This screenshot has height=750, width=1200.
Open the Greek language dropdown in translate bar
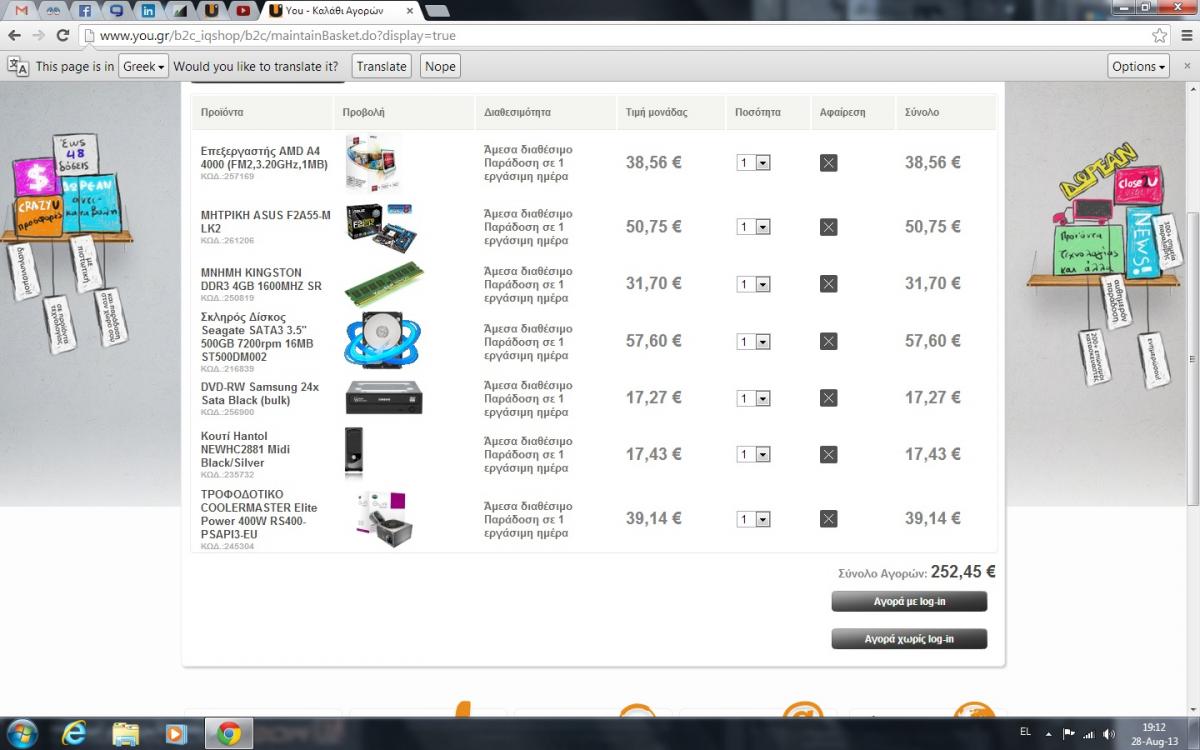point(143,67)
